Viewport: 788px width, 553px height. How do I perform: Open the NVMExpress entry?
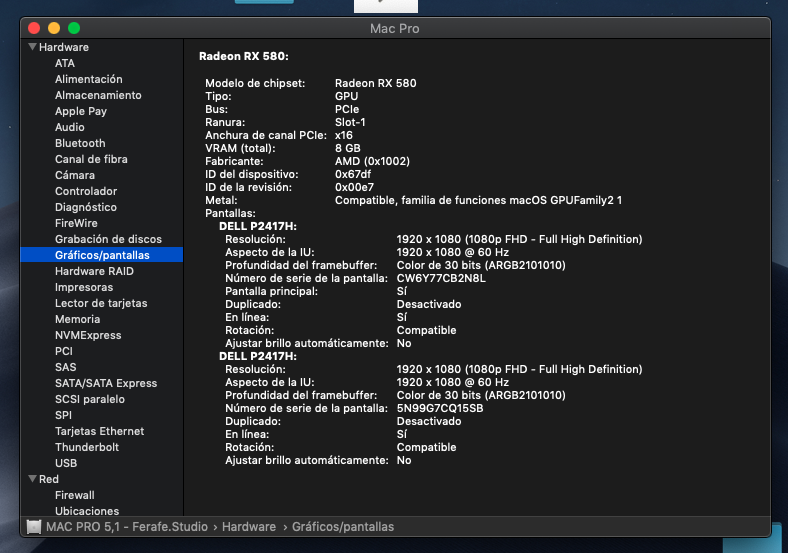tap(88, 335)
